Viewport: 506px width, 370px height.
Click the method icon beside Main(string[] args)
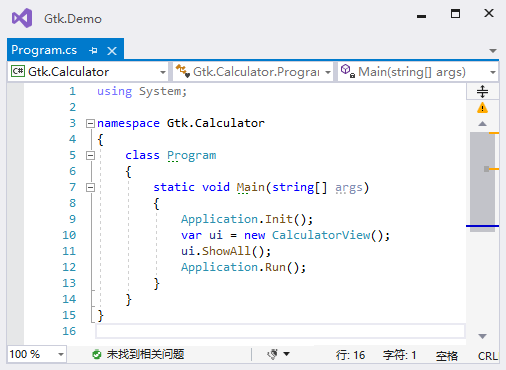coord(348,71)
